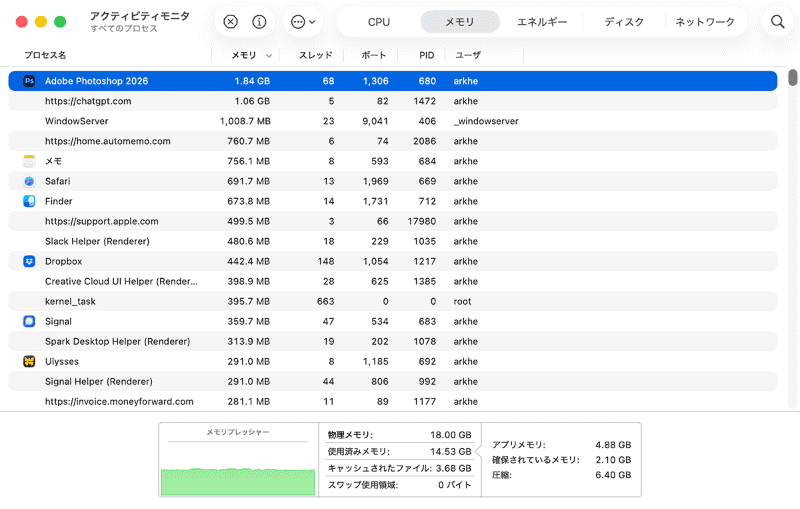Image resolution: width=800 pixels, height=509 pixels.
Task: Click キャッシュされたファイル 3.68 GB entry
Action: [x=399, y=468]
